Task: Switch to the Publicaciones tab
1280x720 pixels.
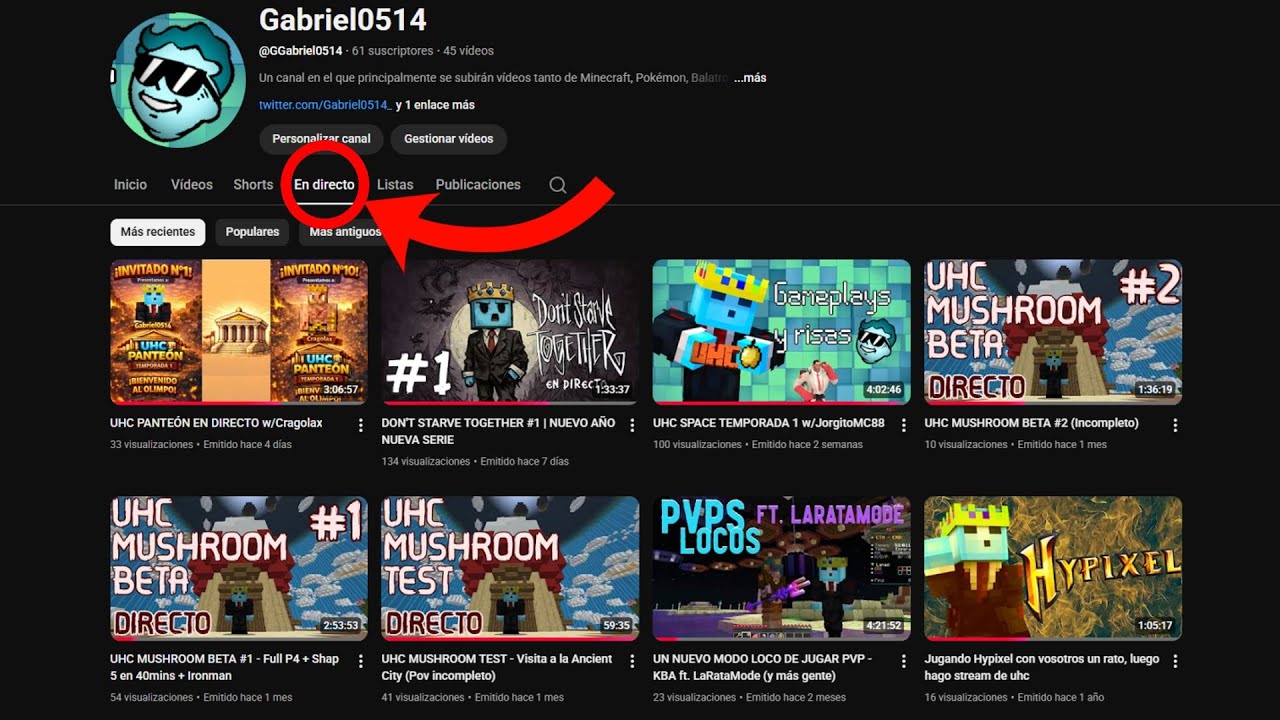Action: click(478, 185)
